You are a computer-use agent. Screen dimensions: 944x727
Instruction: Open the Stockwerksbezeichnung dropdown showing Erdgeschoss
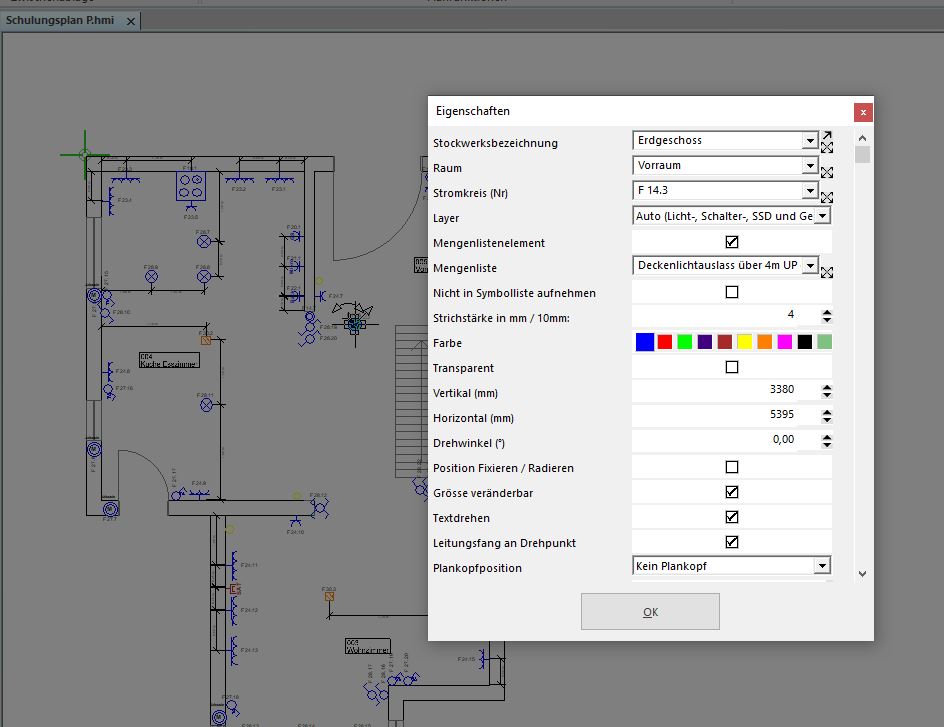coord(810,141)
